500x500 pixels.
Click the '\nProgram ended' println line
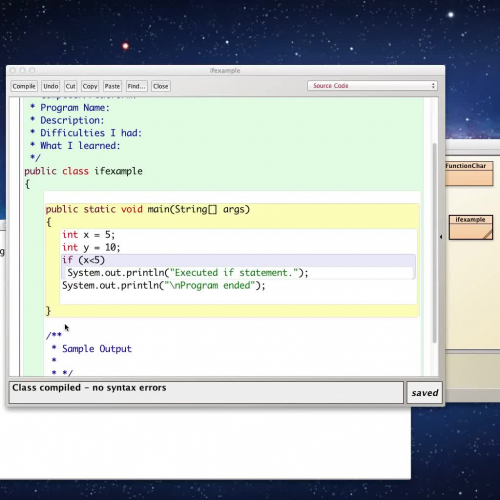click(164, 285)
